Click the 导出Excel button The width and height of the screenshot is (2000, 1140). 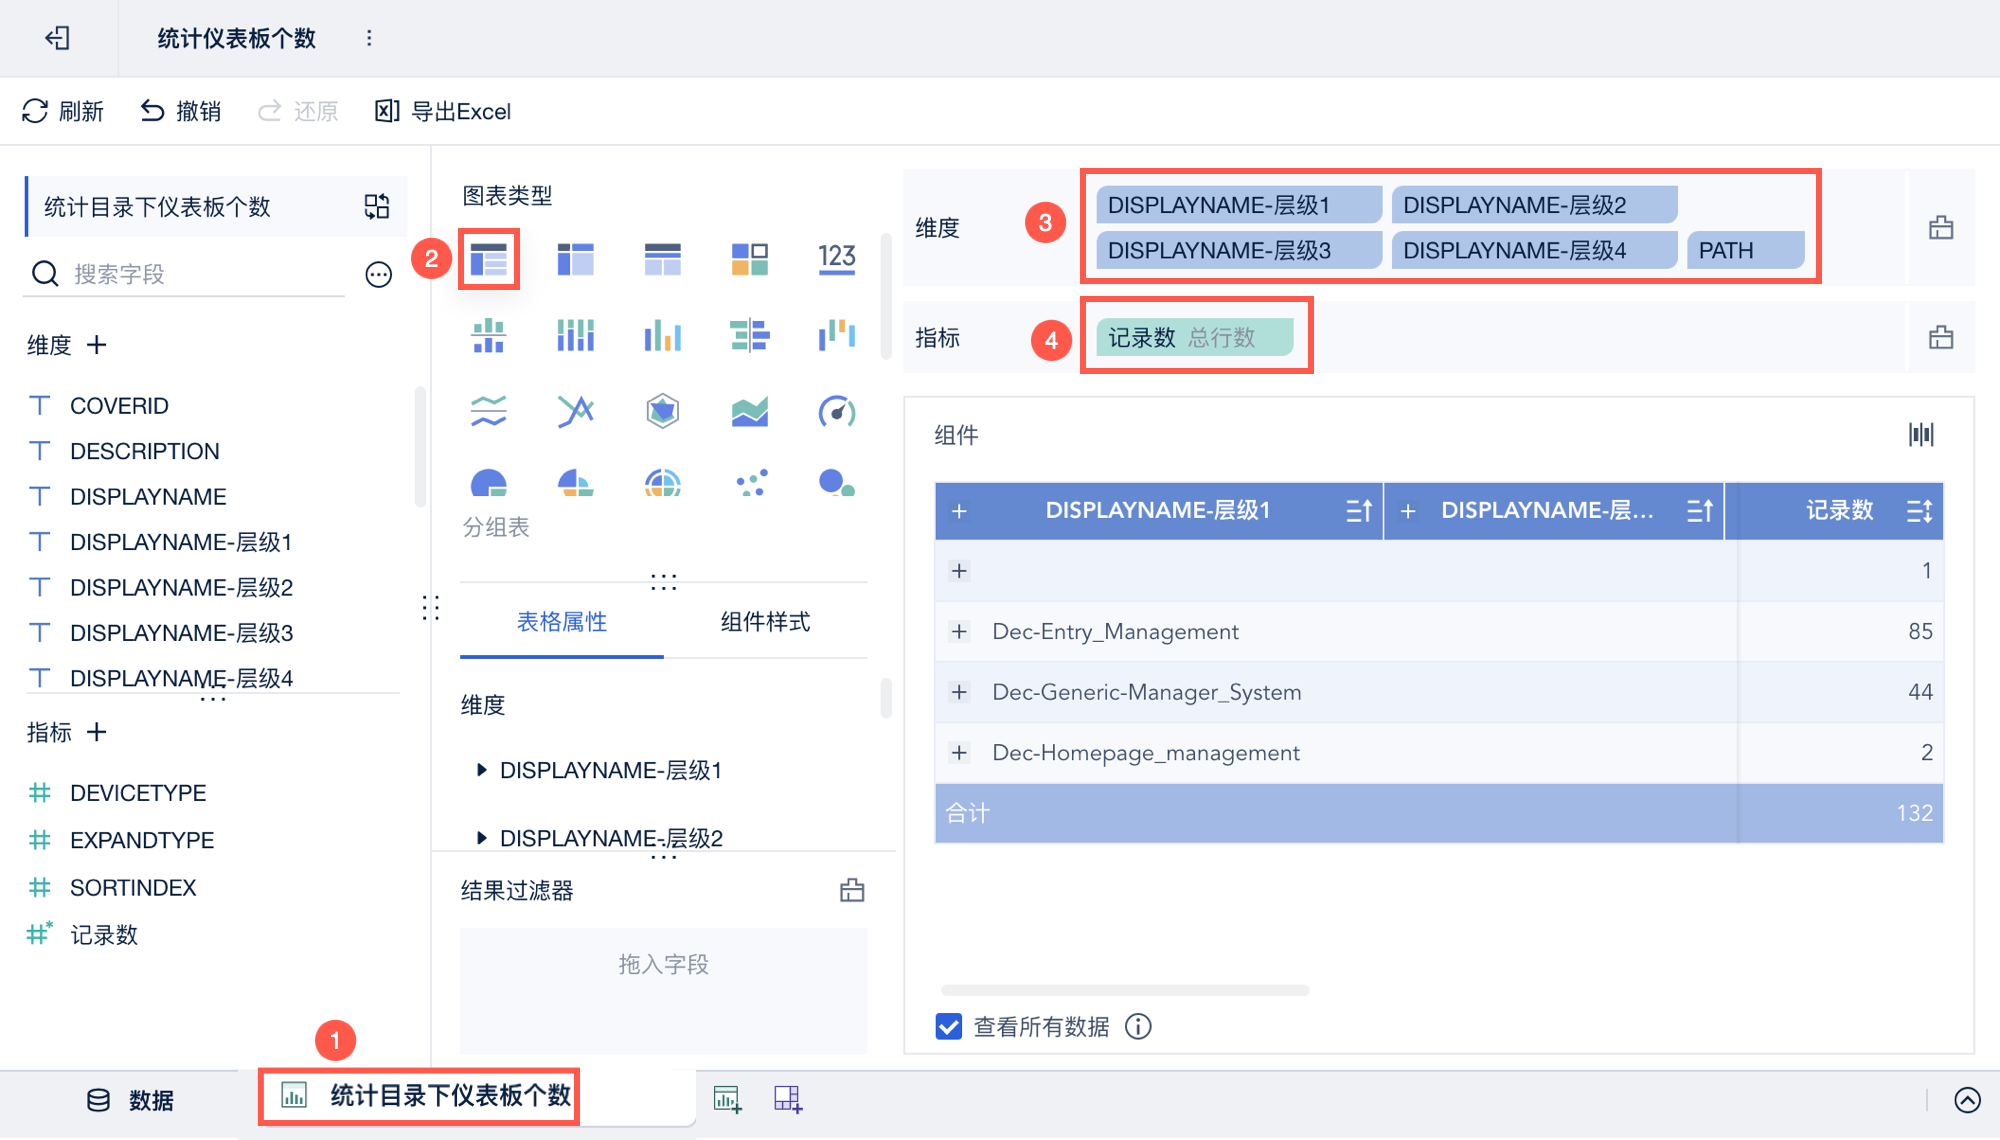(443, 111)
